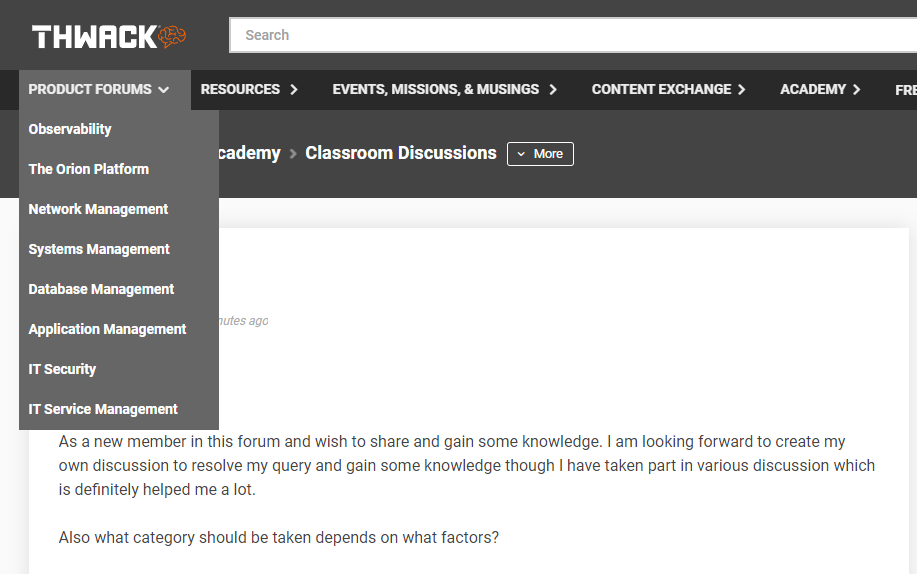Expand the Resources menu arrow
The height and width of the screenshot is (574, 917).
[294, 90]
